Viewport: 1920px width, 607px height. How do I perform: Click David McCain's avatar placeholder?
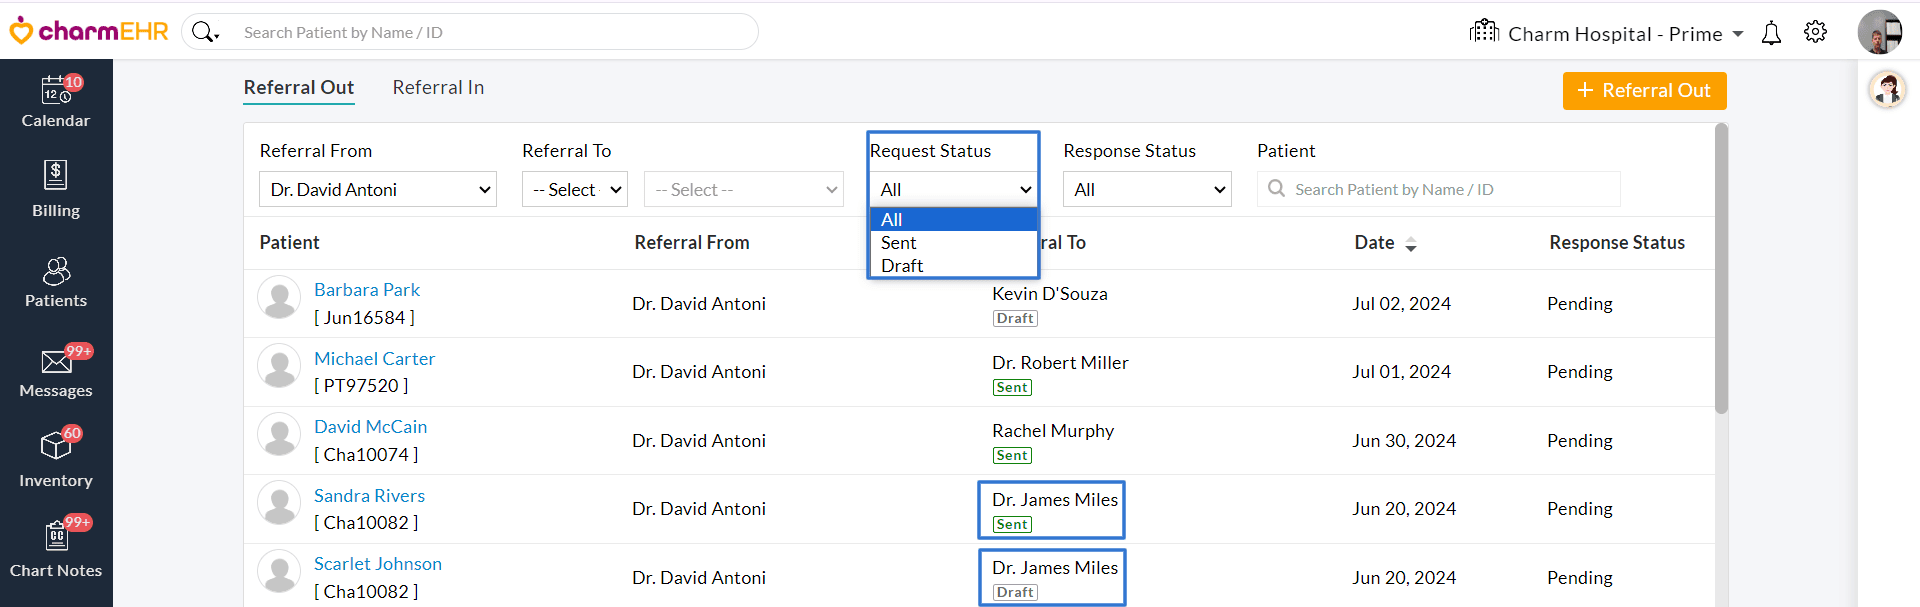pyautogui.click(x=279, y=435)
